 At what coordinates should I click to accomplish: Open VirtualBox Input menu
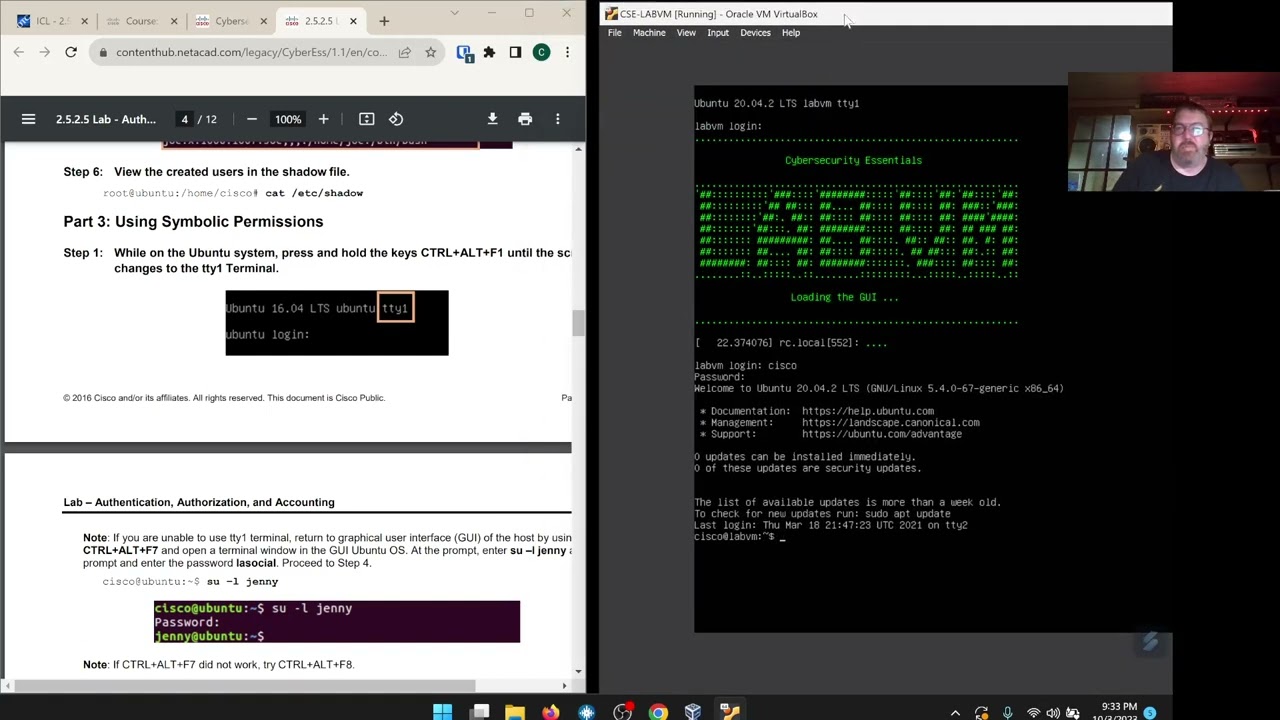718,33
